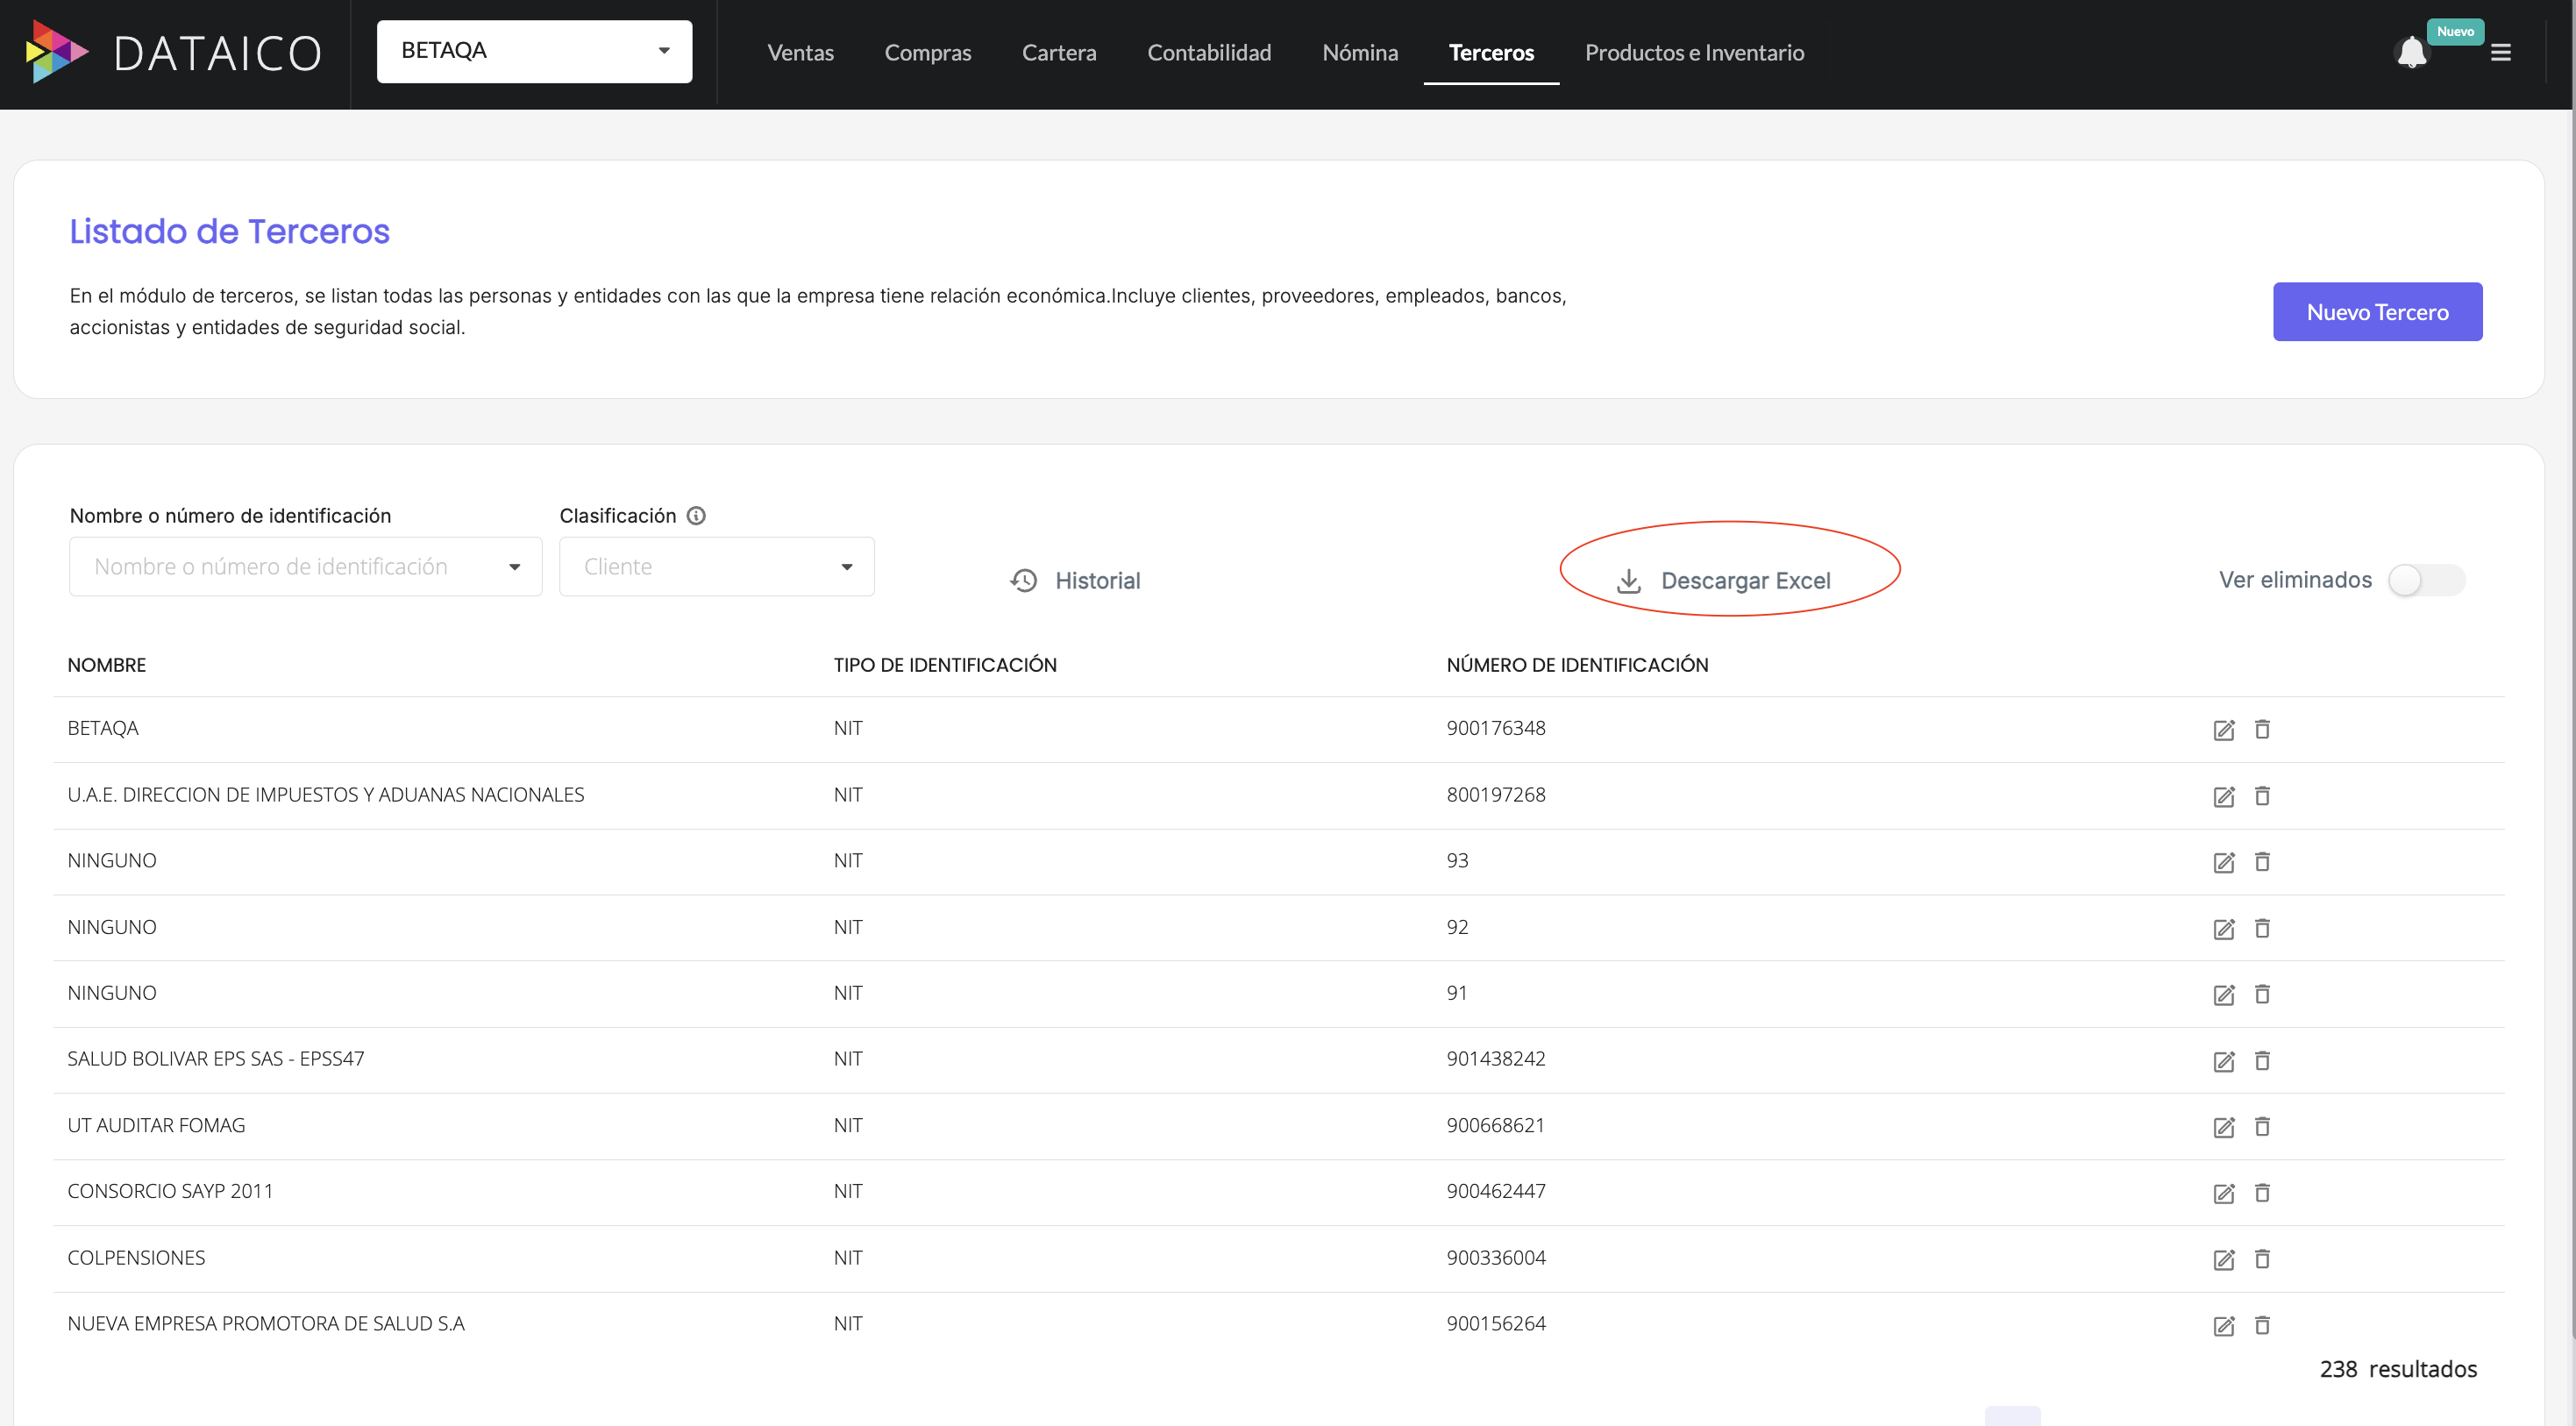This screenshot has width=2576, height=1426.
Task: Delete the COLPENSIONES row
Action: coord(2262,1259)
